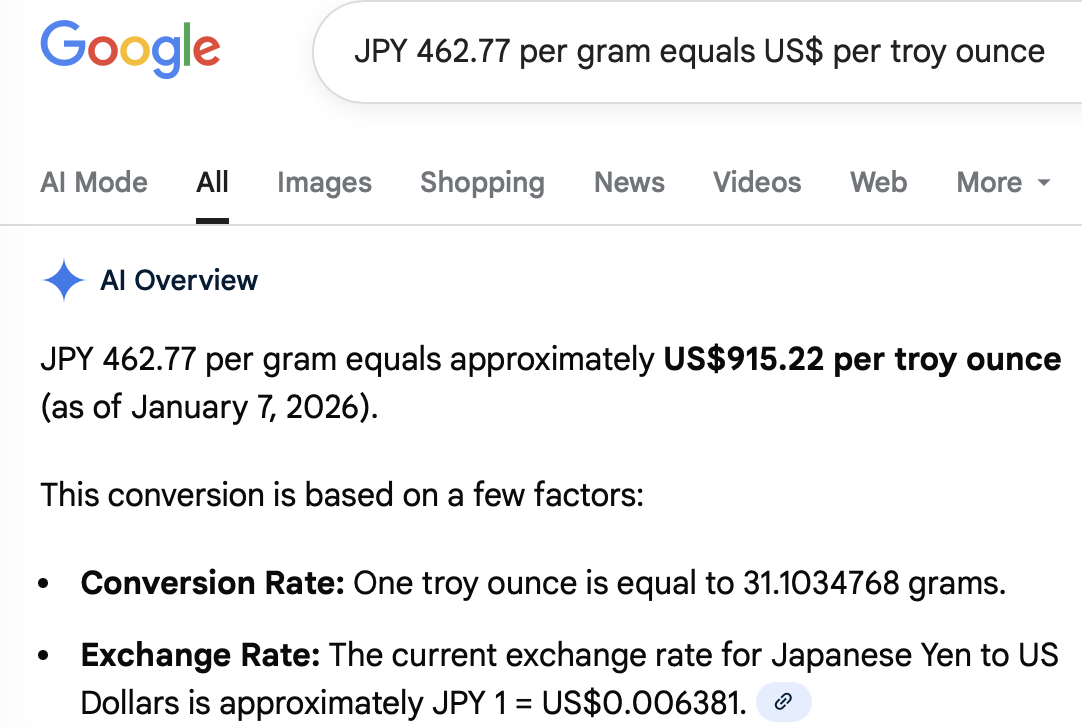This screenshot has height=728, width=1082.
Task: Open the Images tab
Action: (324, 183)
